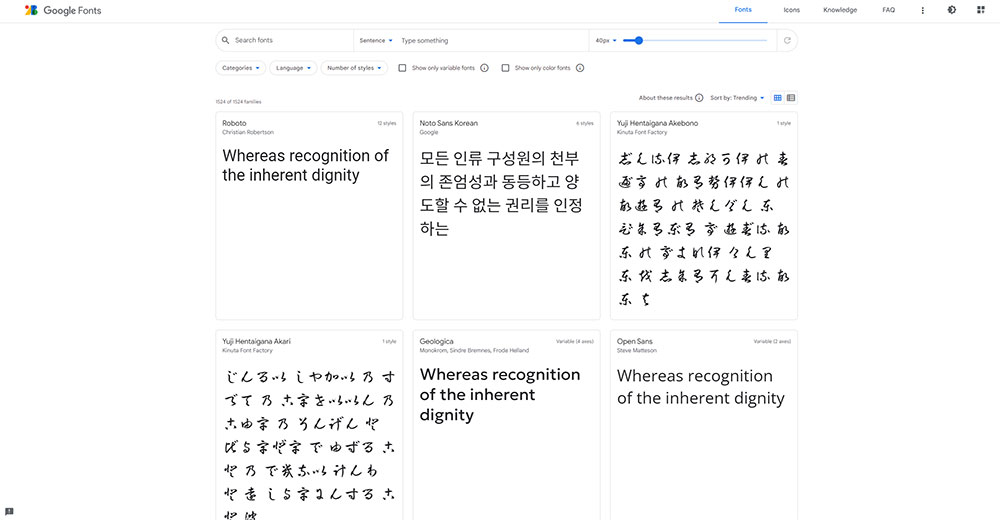Select the Knowledge tab

click(x=840, y=10)
